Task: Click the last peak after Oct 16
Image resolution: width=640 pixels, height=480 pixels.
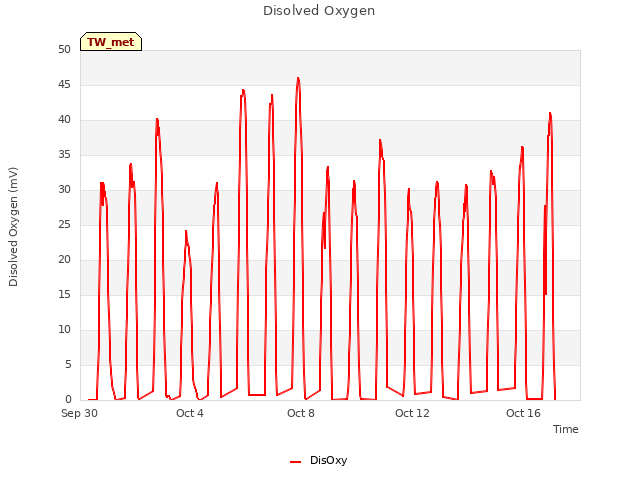Action: click(x=550, y=113)
